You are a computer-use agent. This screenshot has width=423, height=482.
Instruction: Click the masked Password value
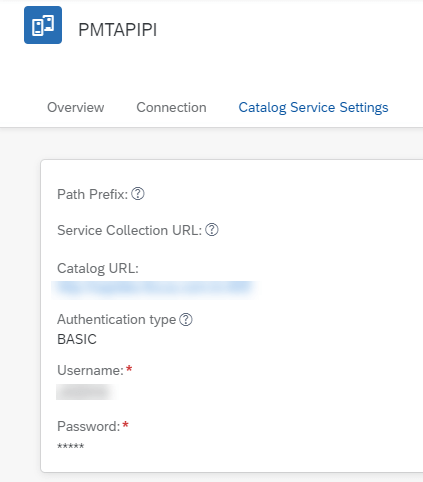pos(70,446)
